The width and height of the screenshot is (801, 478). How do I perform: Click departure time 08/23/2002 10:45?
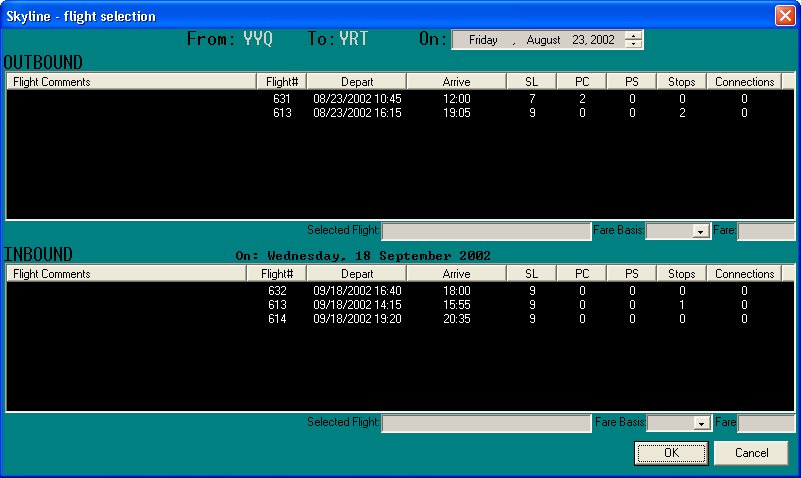pyautogui.click(x=357, y=99)
